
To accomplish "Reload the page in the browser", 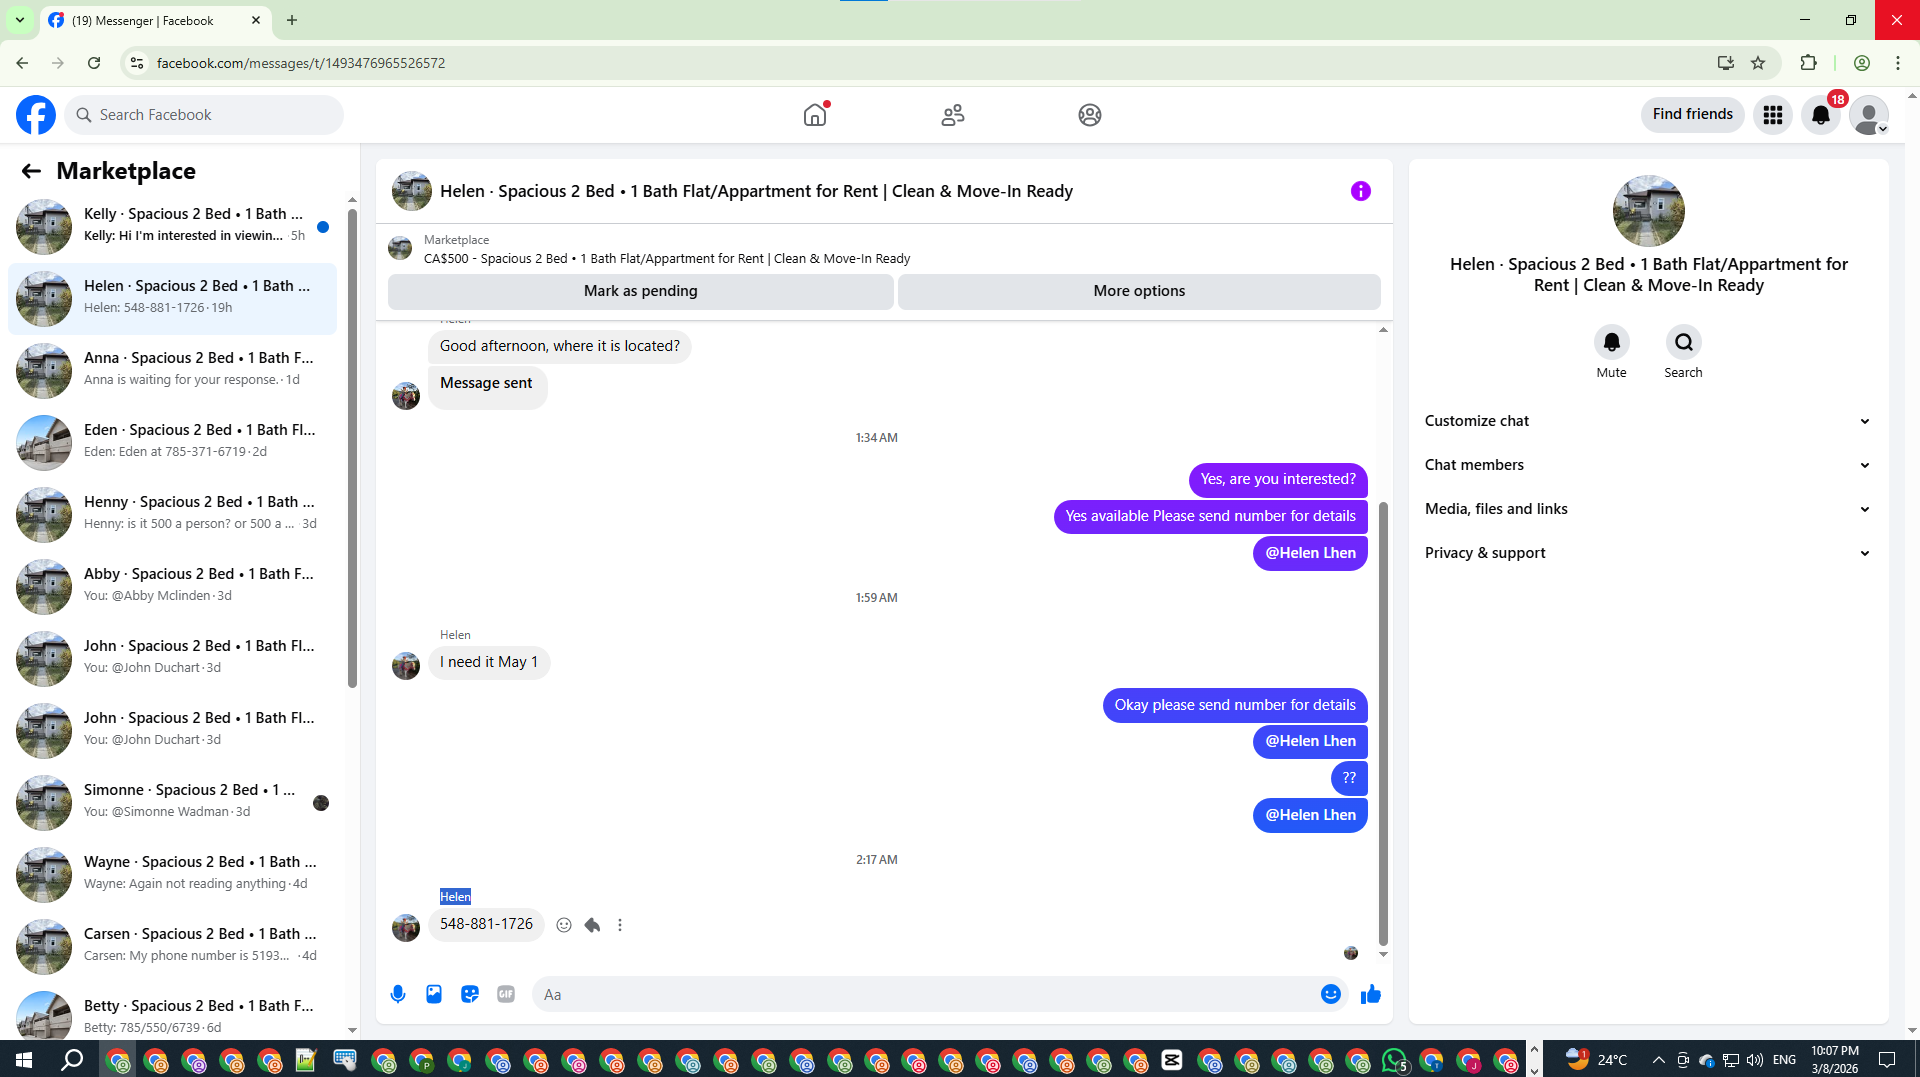I will pyautogui.click(x=94, y=63).
